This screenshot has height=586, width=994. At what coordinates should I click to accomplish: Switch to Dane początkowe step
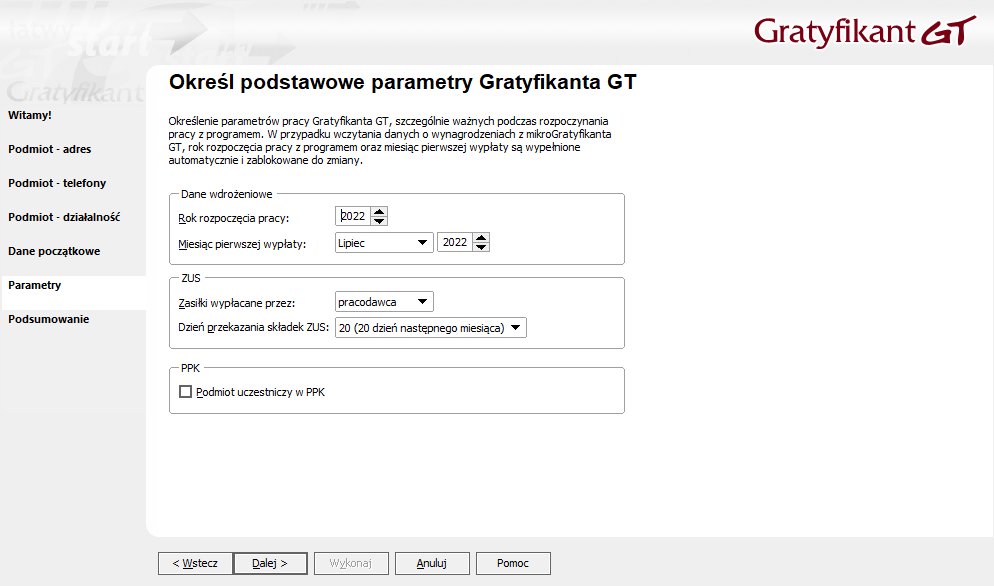(54, 251)
